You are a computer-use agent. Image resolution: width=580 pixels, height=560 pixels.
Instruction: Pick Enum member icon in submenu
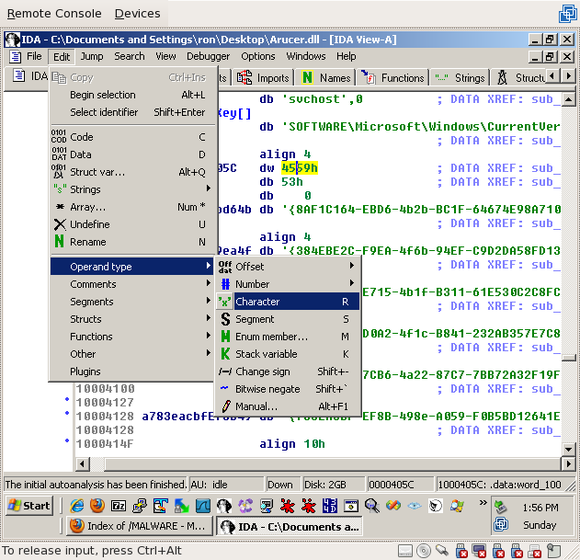point(225,336)
